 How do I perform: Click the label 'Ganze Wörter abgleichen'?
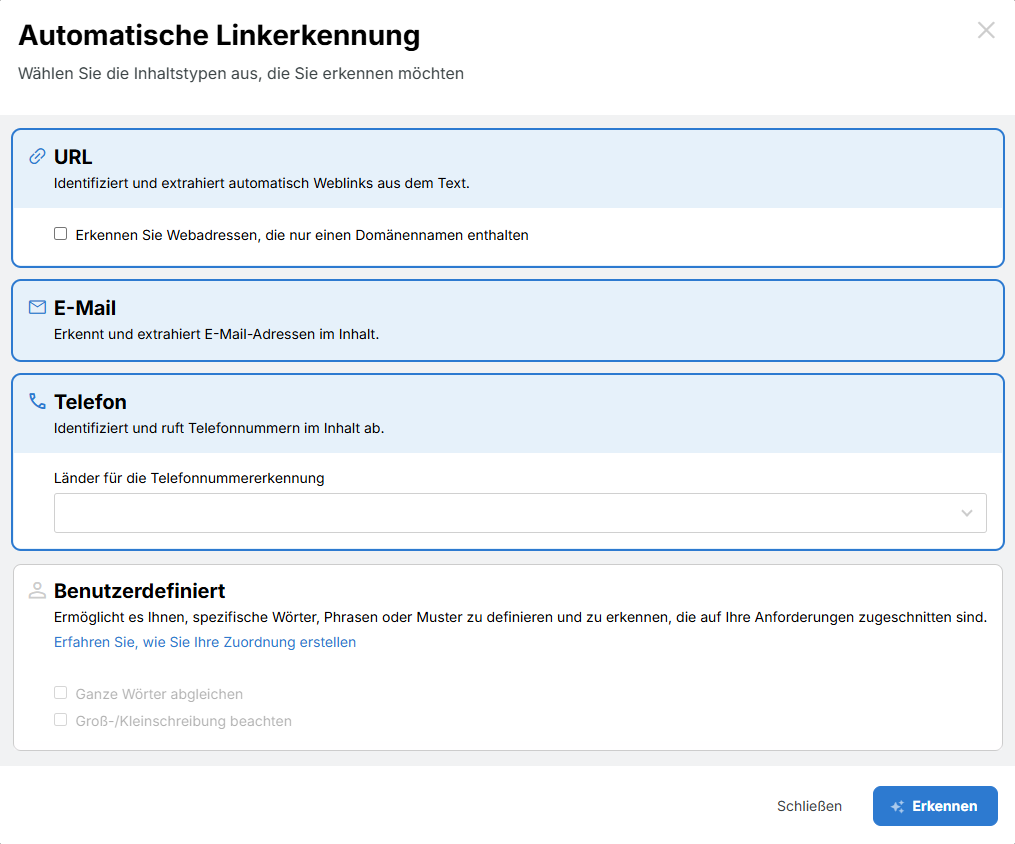[159, 694]
